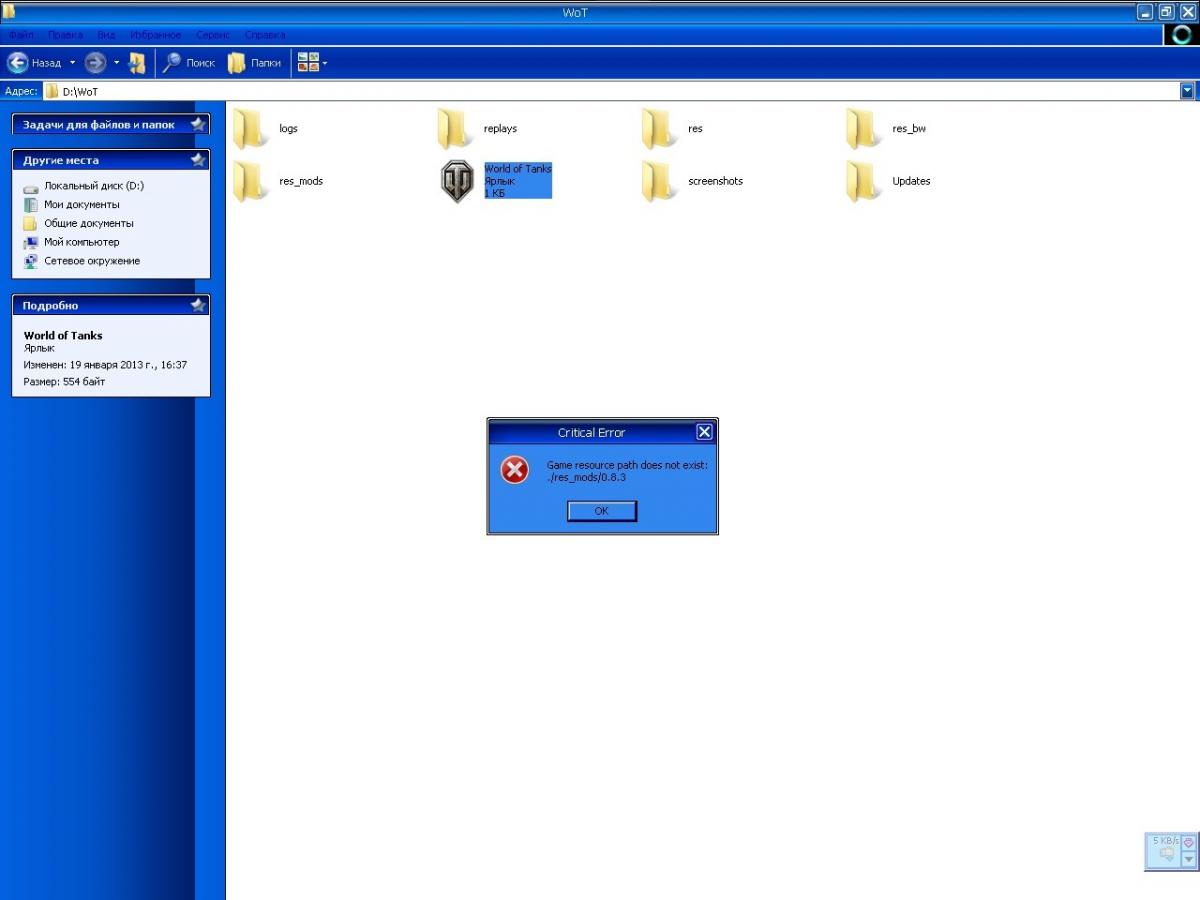Viewport: 1200px width, 900px height.
Task: Click the title bar folder icon
Action: pyautogui.click(x=8, y=11)
